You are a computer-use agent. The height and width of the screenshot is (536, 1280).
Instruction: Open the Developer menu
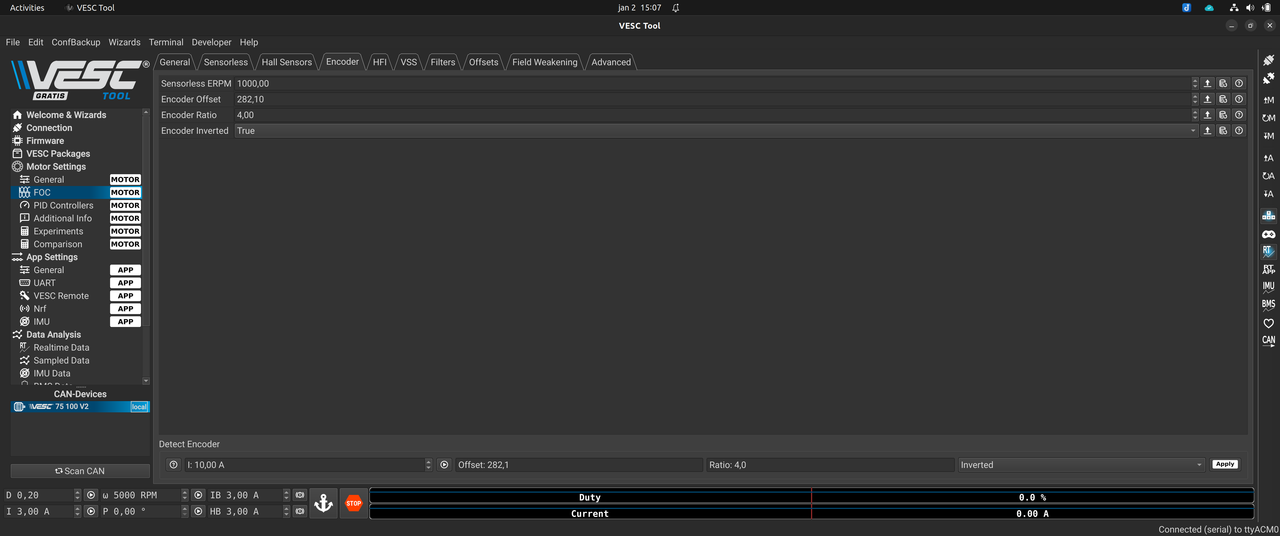(211, 42)
